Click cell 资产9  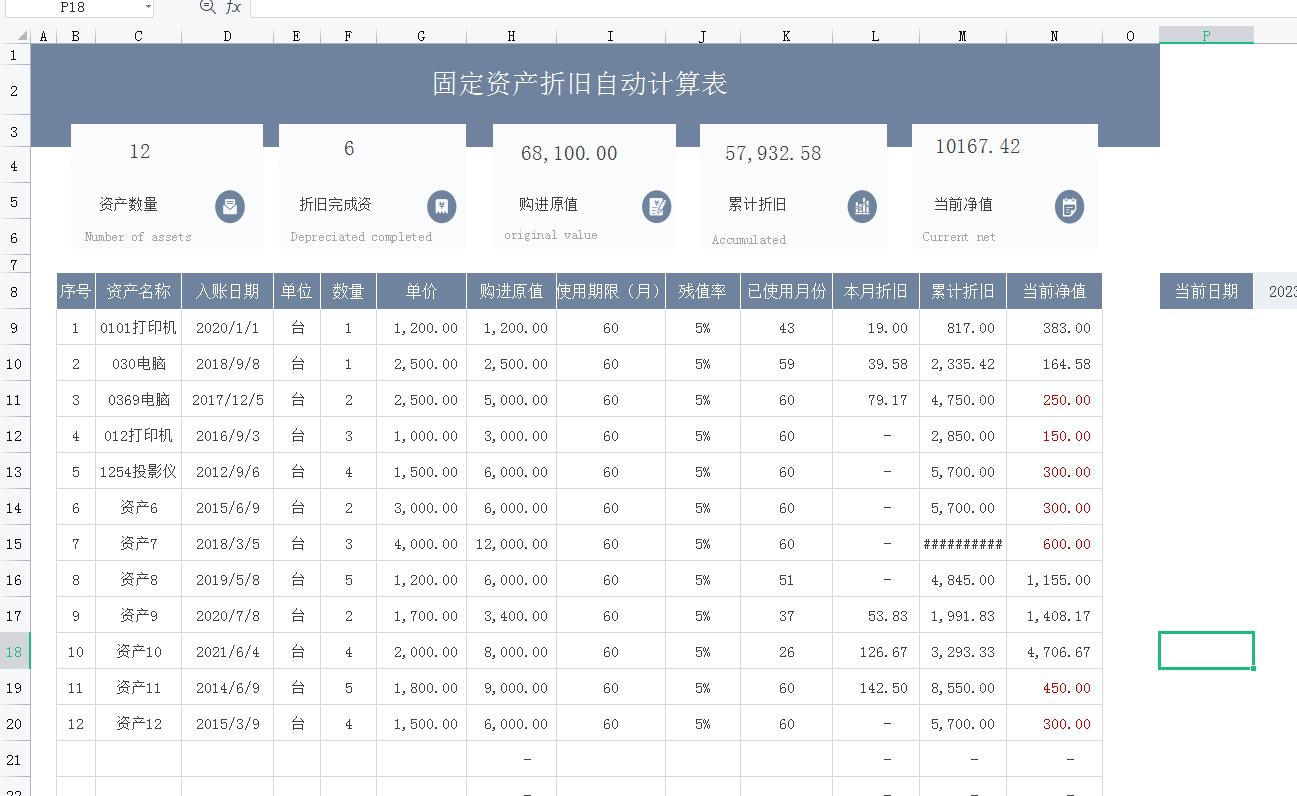click(138, 616)
